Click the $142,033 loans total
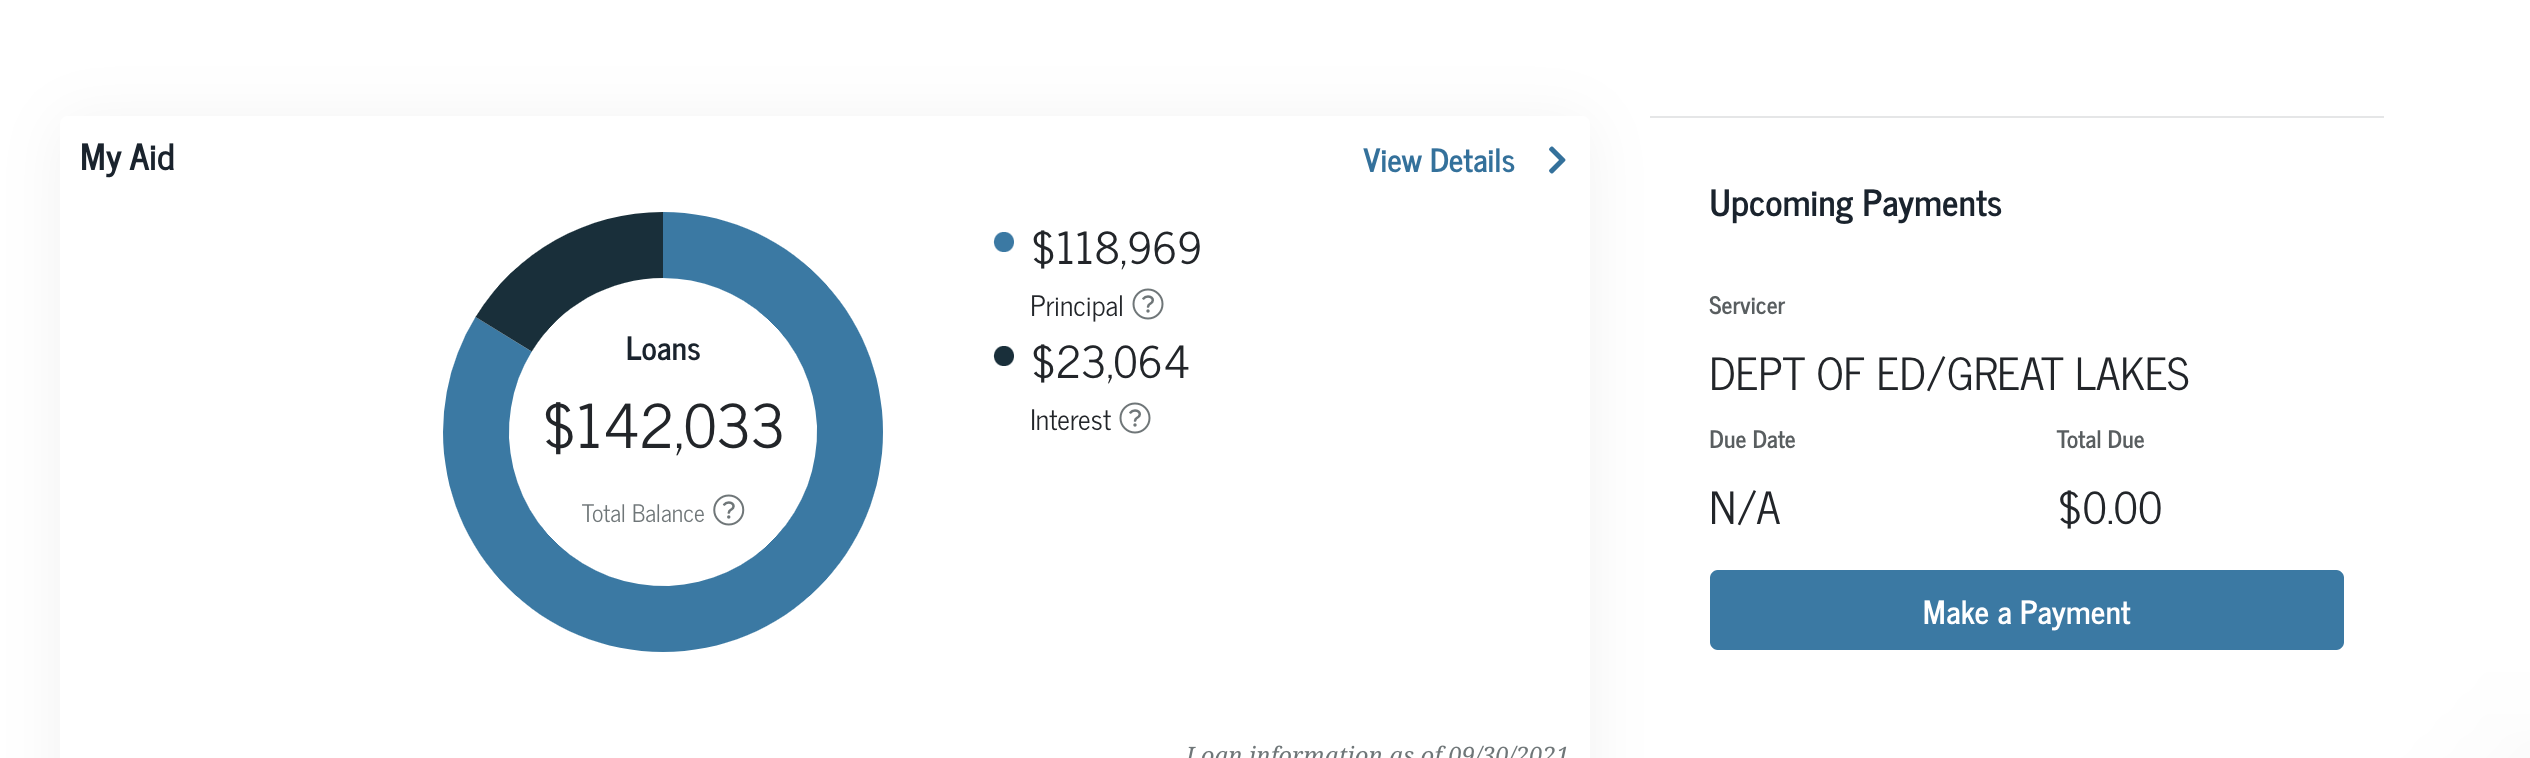Screen dimensions: 2530x758 (x=663, y=427)
